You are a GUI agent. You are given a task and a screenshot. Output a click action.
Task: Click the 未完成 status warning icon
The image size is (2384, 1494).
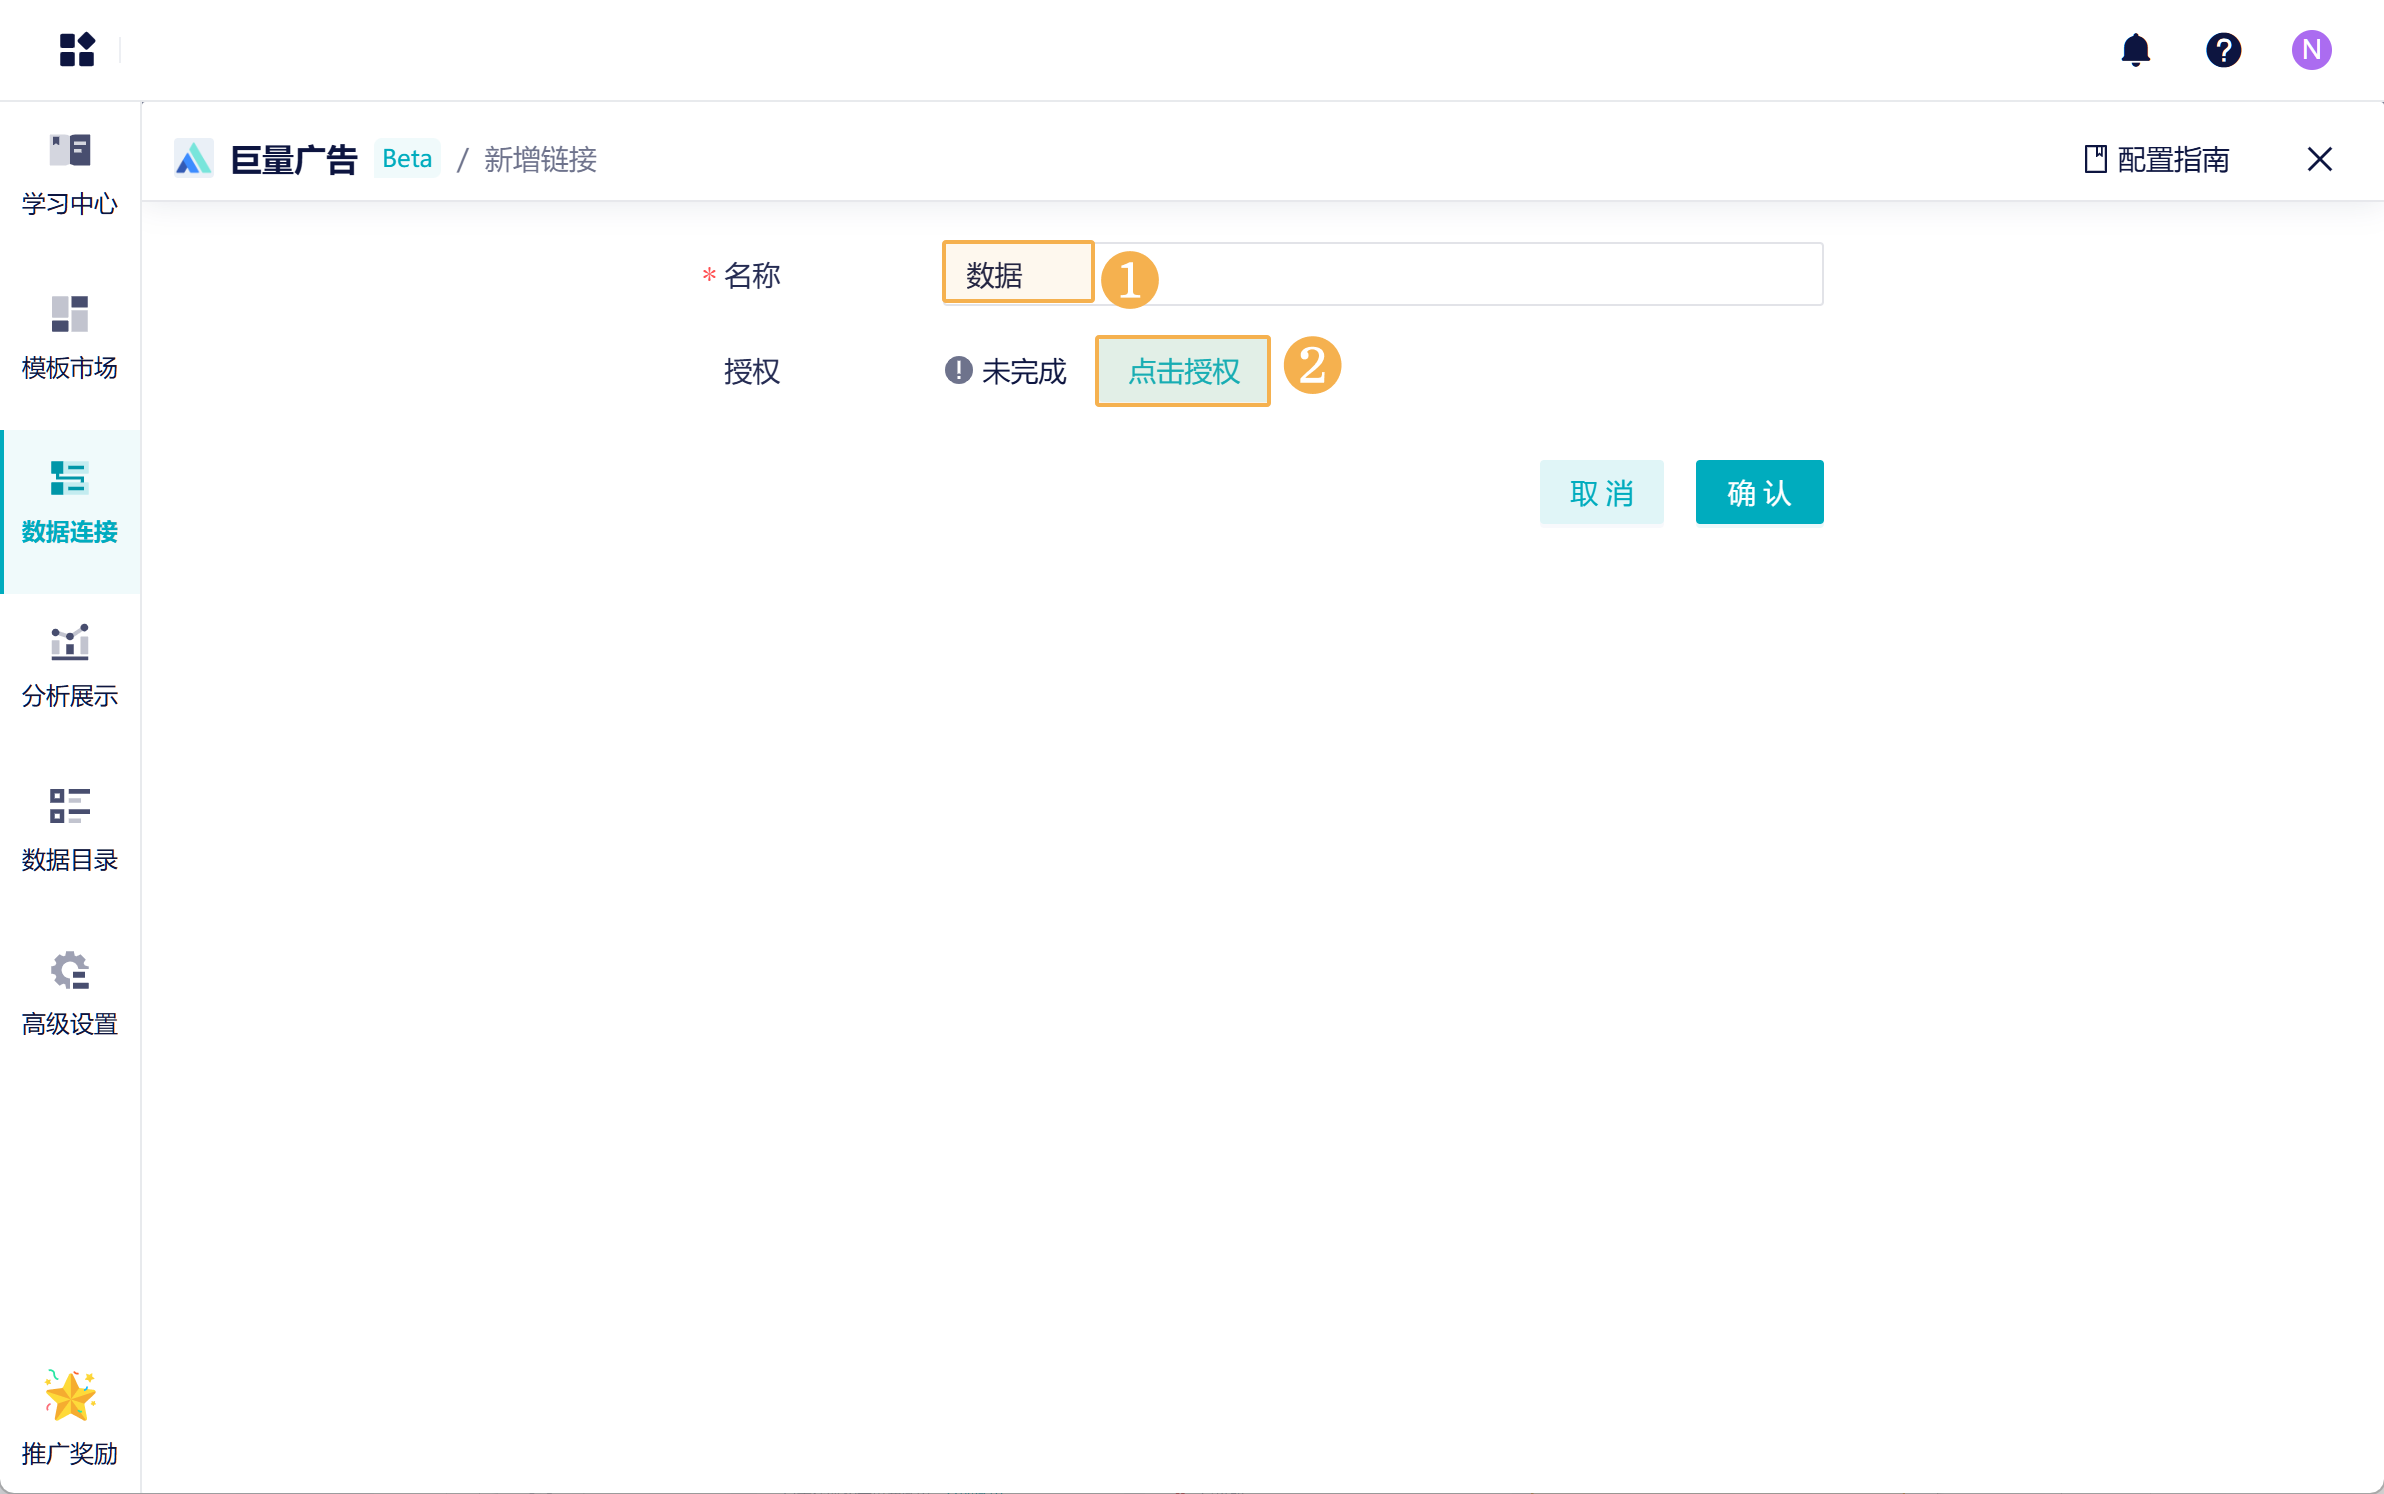point(958,371)
